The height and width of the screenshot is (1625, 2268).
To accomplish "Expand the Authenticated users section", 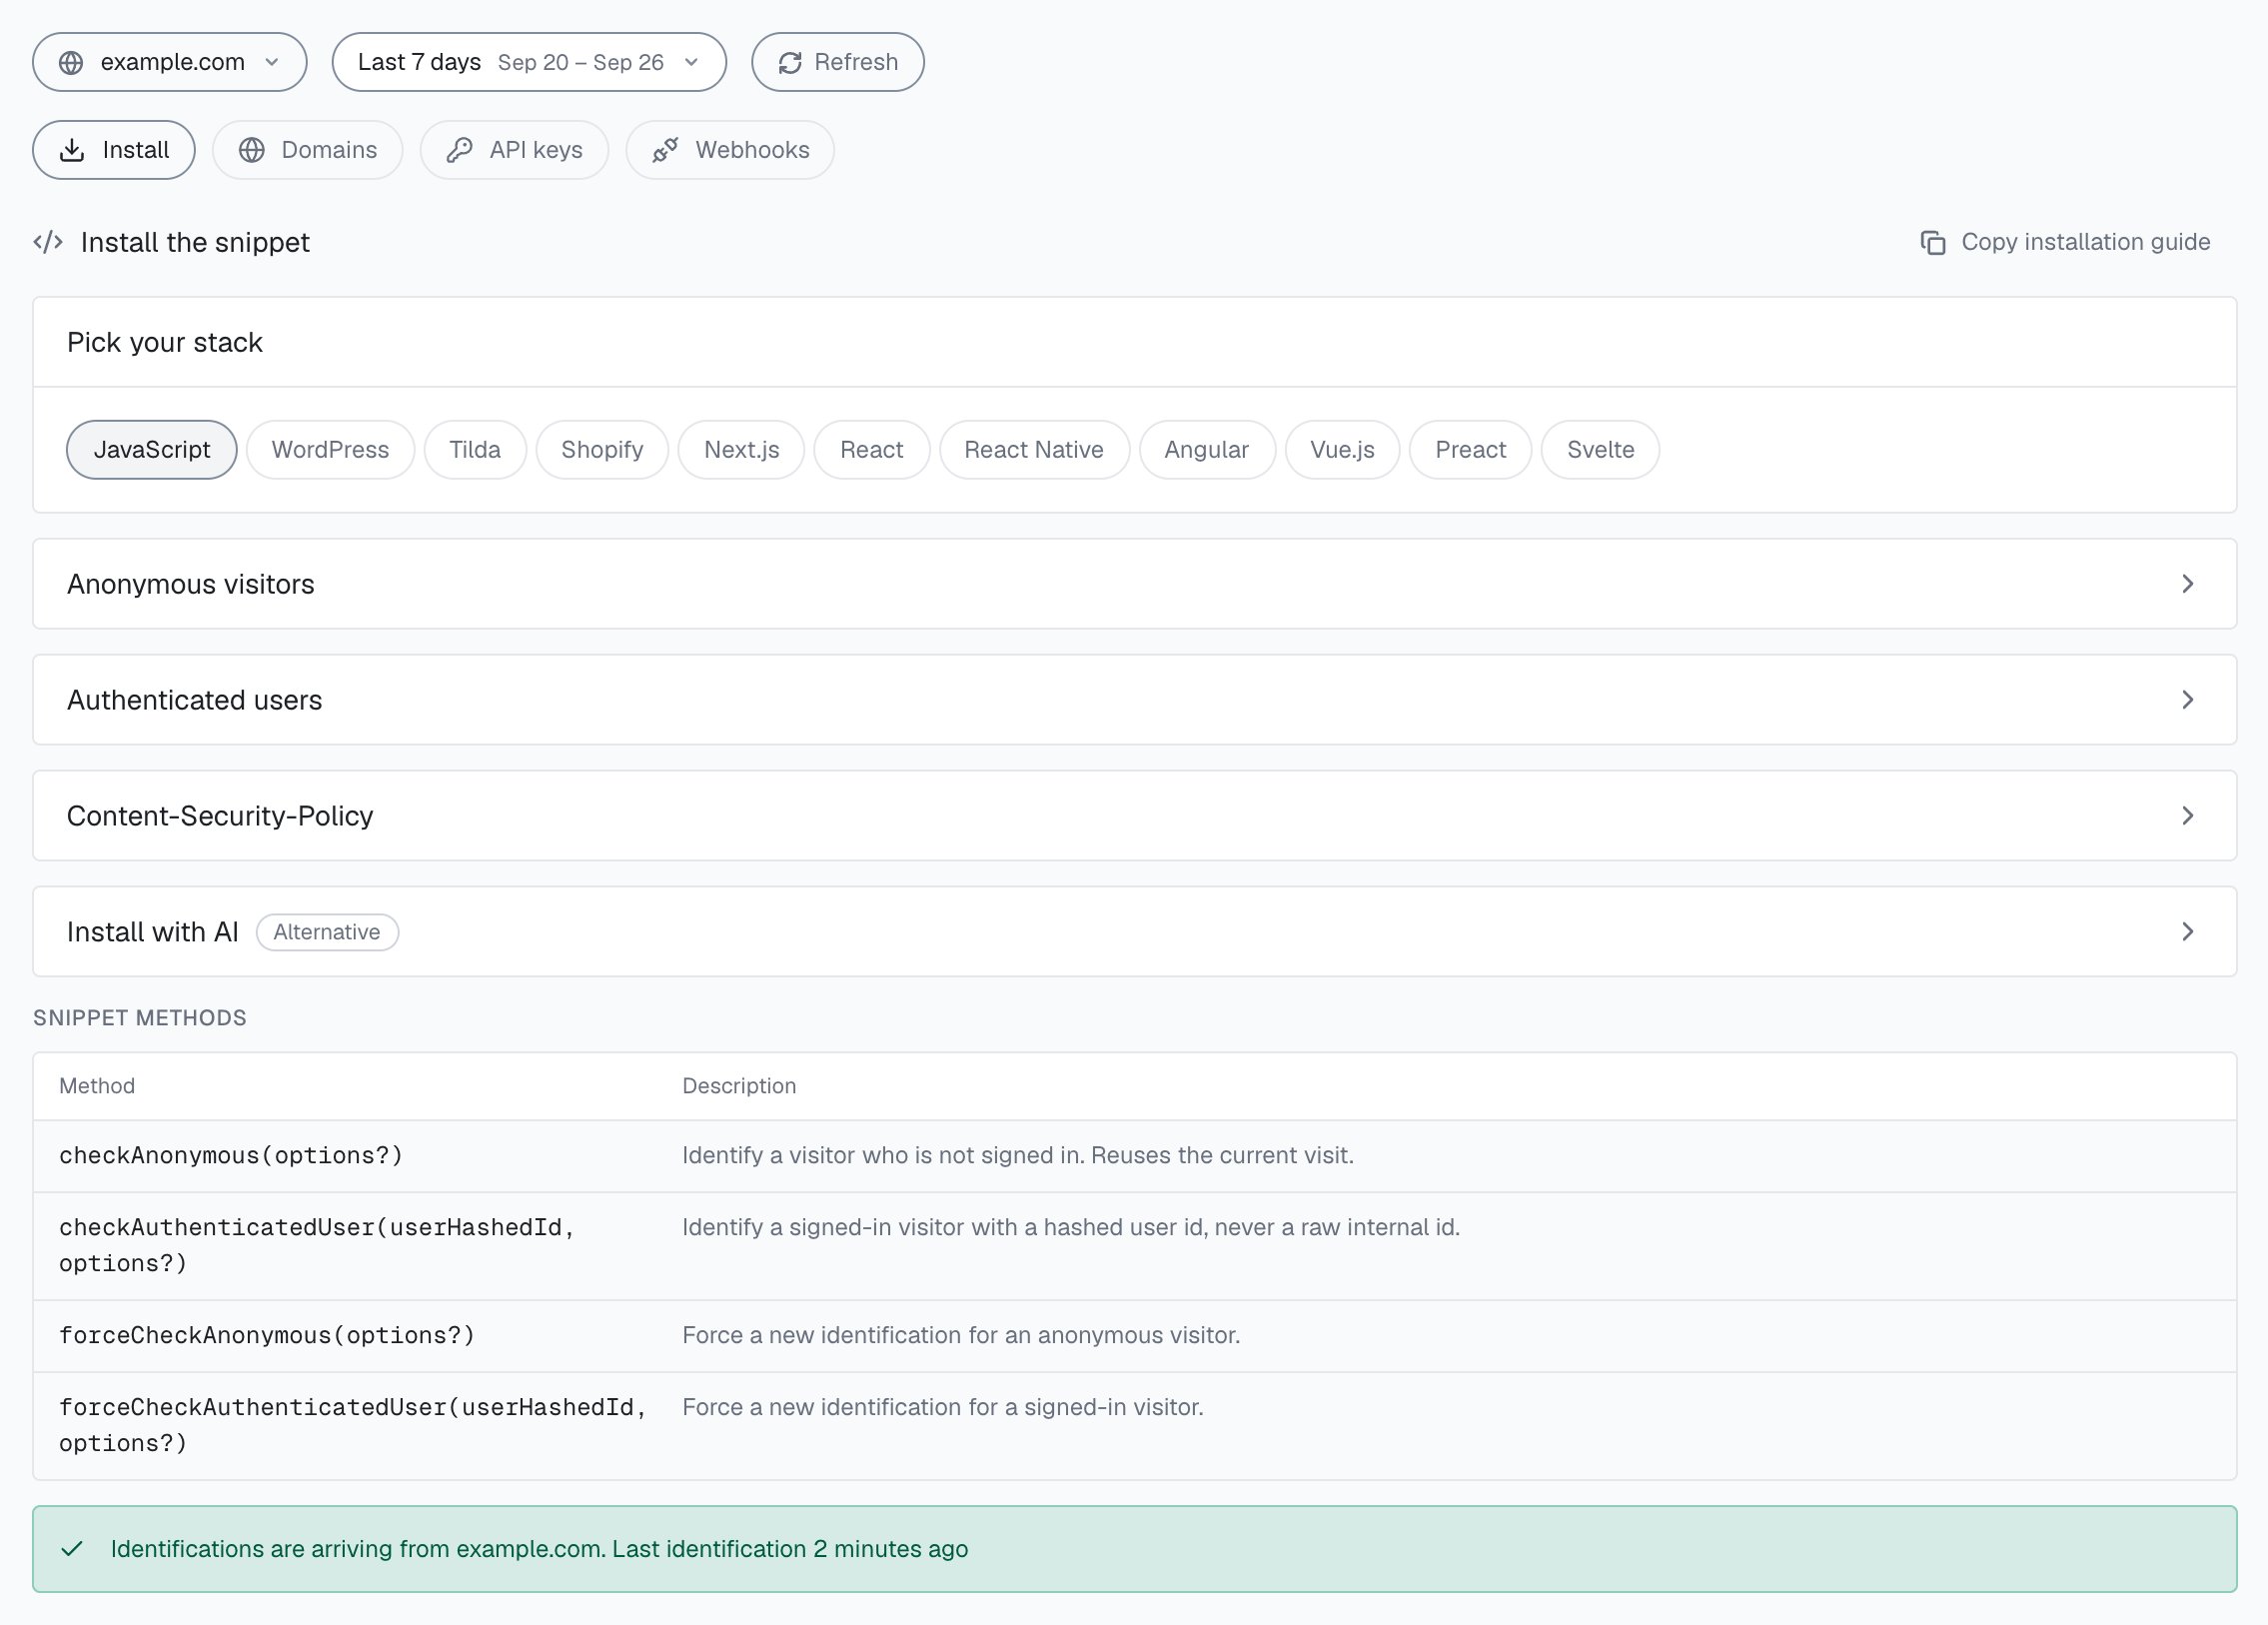I will click(x=1134, y=700).
